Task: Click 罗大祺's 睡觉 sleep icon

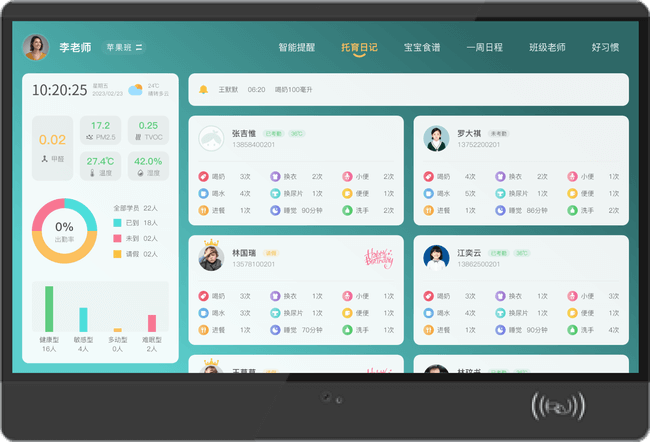Action: click(500, 211)
